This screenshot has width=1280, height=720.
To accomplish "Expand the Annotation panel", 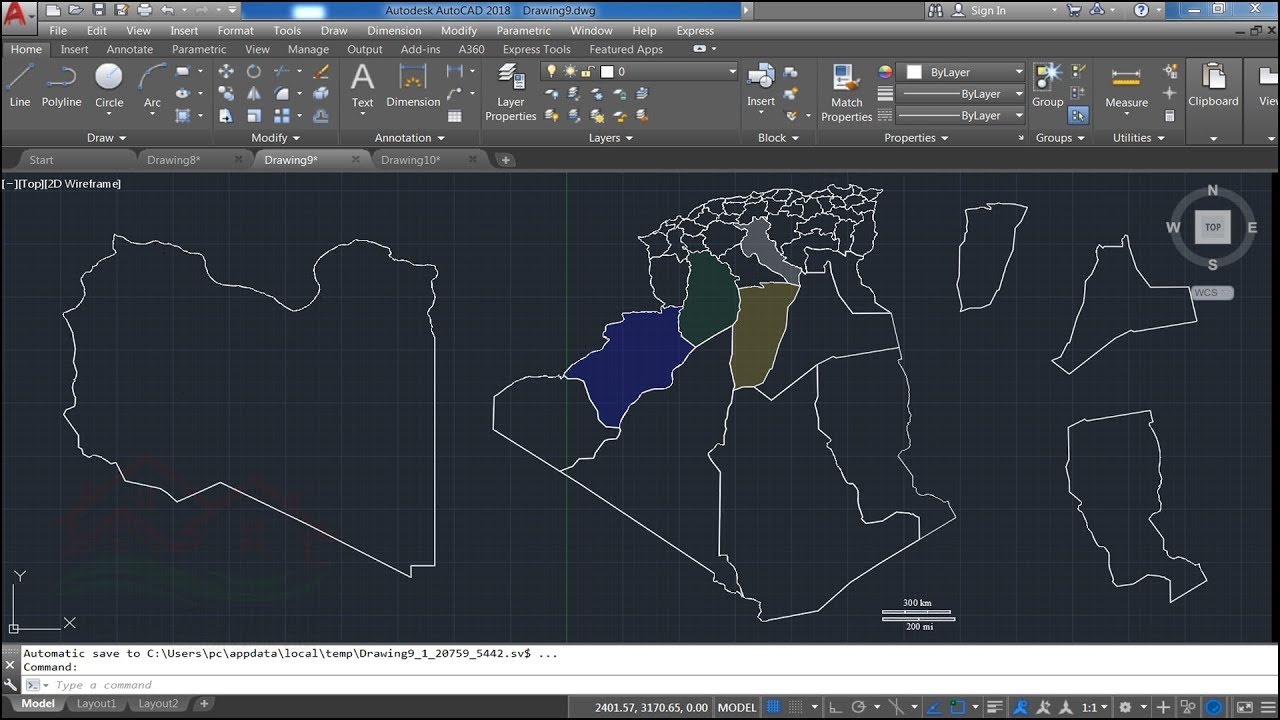I will pos(409,138).
